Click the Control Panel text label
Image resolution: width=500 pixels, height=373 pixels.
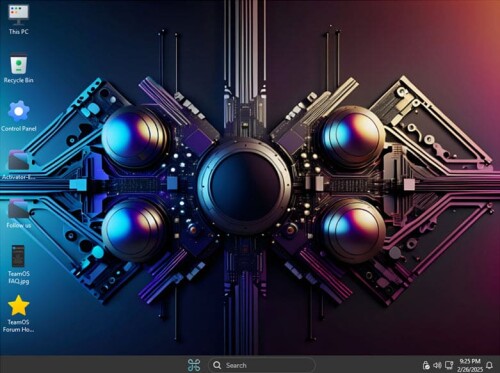(x=19, y=128)
